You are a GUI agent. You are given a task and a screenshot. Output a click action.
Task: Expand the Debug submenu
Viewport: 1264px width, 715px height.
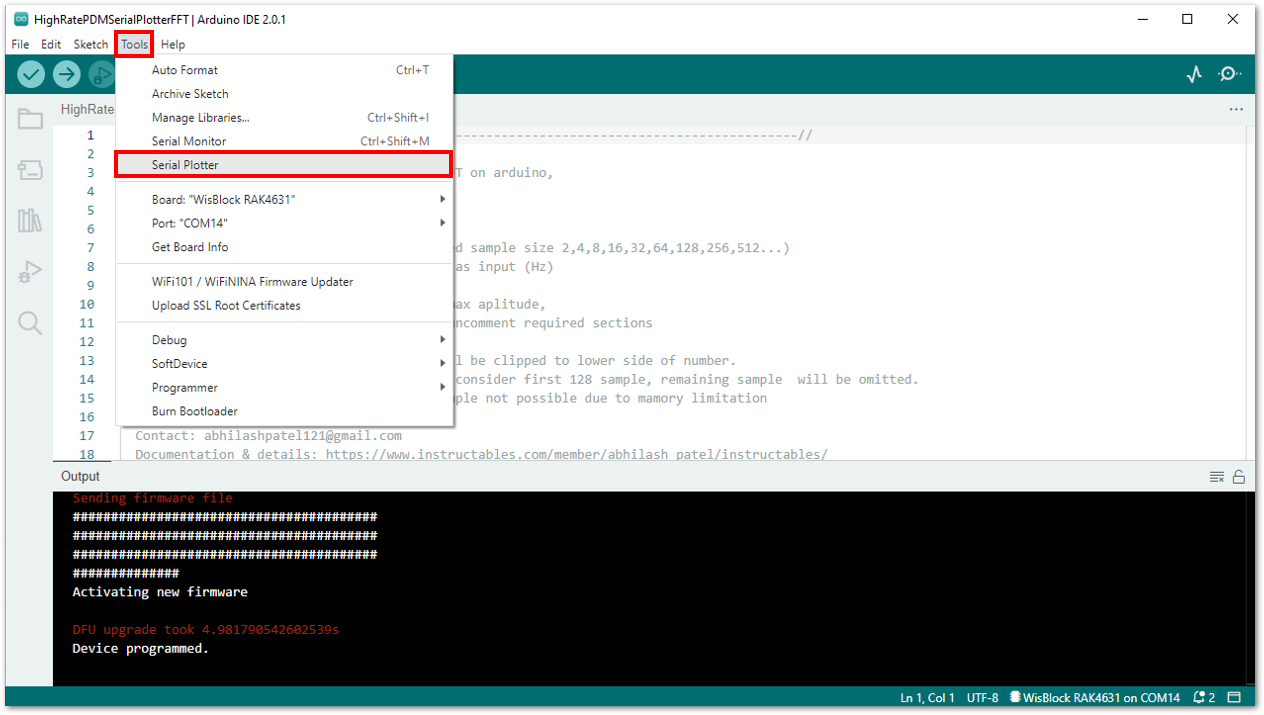pos(285,340)
